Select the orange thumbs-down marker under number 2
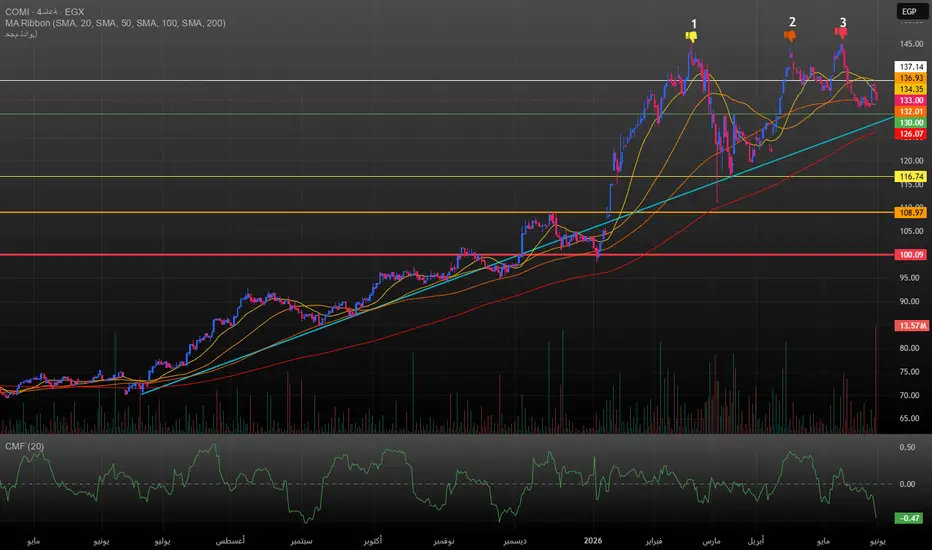Screen dimensions: 932x550 click(x=790, y=36)
